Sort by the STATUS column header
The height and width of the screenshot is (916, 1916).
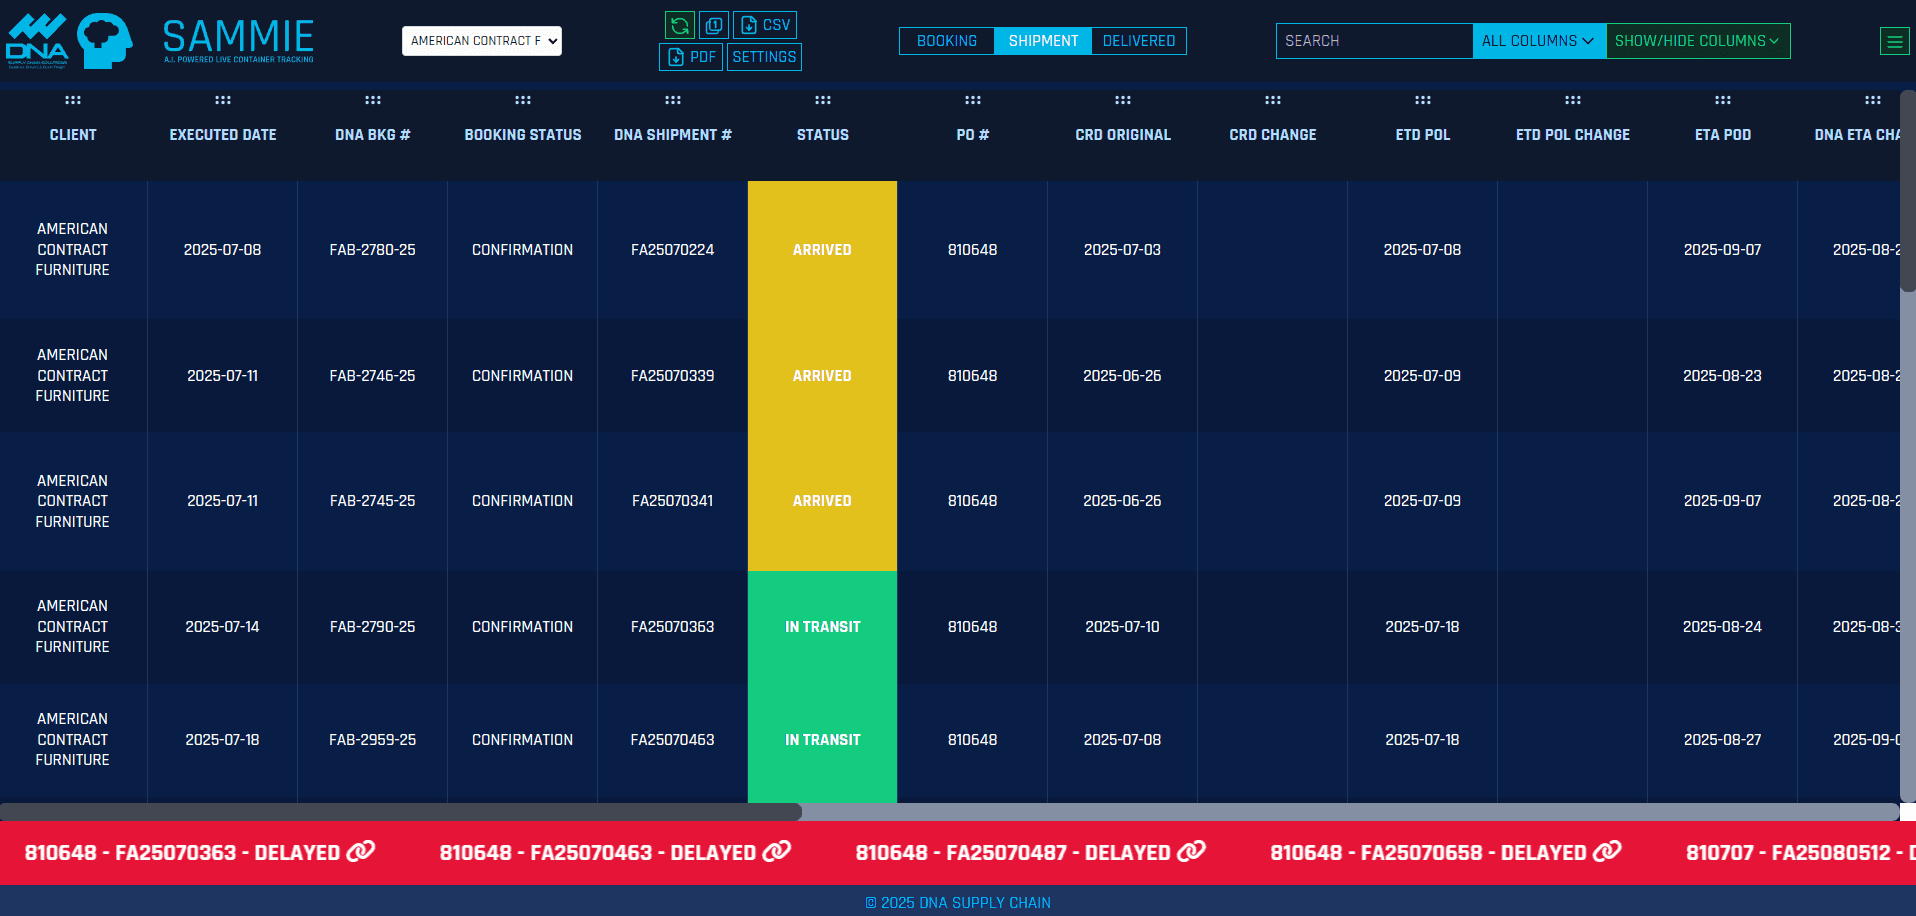(823, 135)
